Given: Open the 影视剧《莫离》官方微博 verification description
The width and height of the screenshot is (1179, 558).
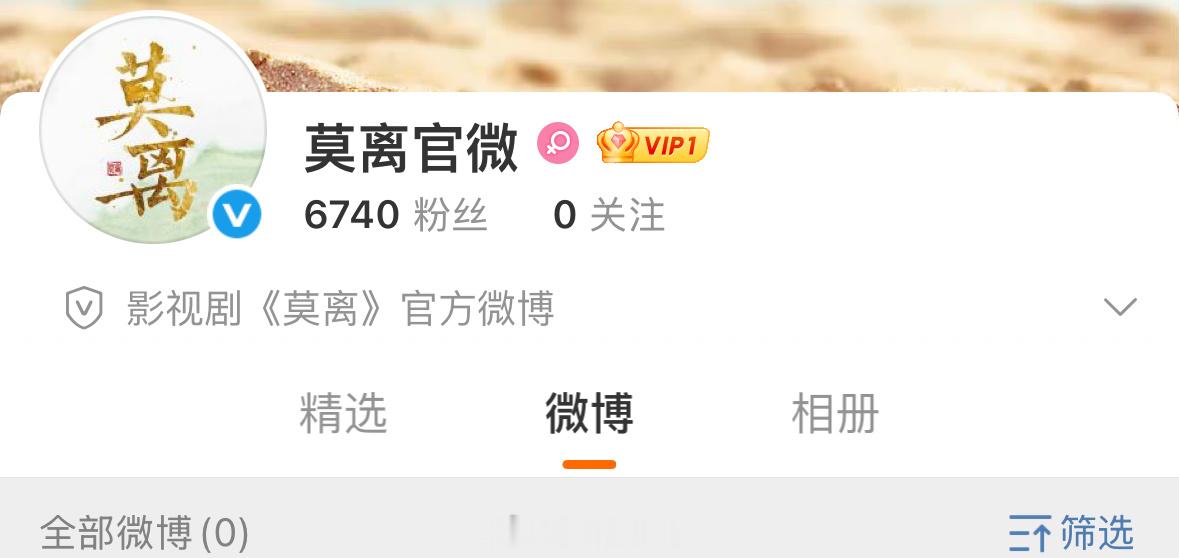Looking at the screenshot, I should [341, 308].
